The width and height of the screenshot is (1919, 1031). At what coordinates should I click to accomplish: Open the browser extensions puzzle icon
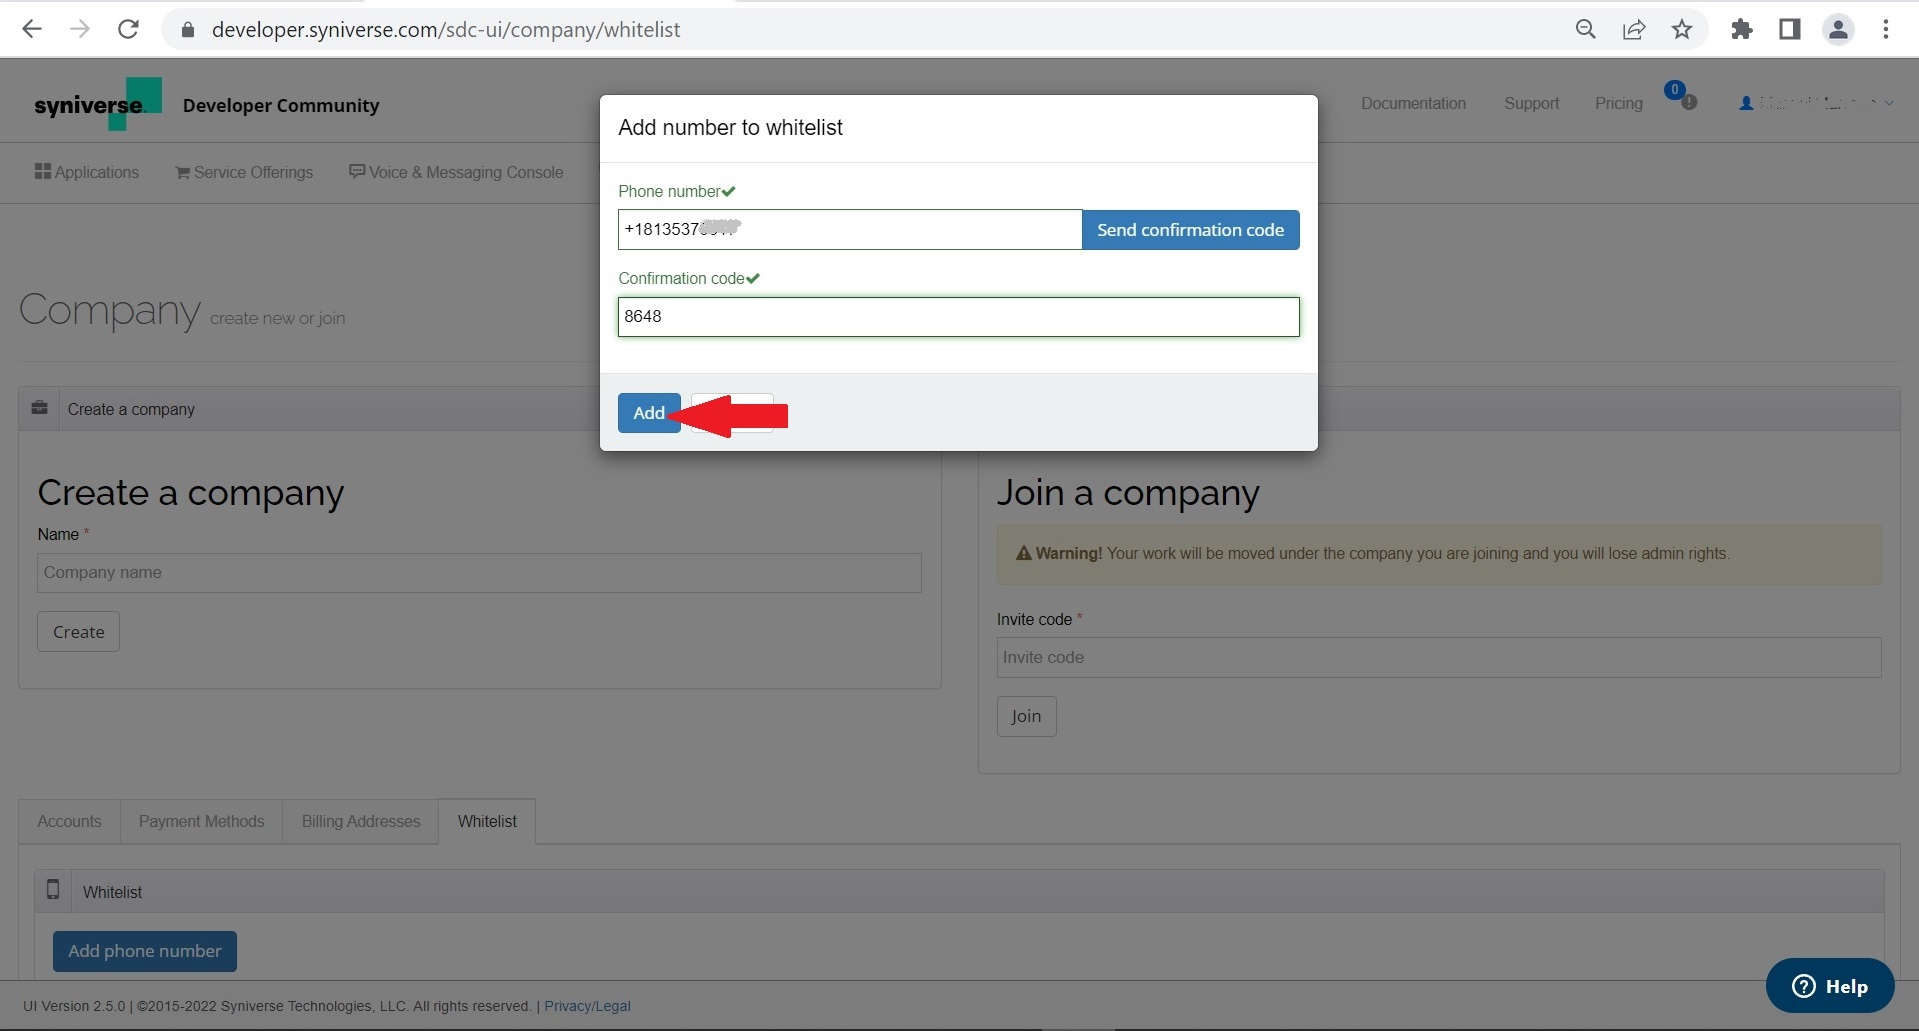click(x=1742, y=29)
